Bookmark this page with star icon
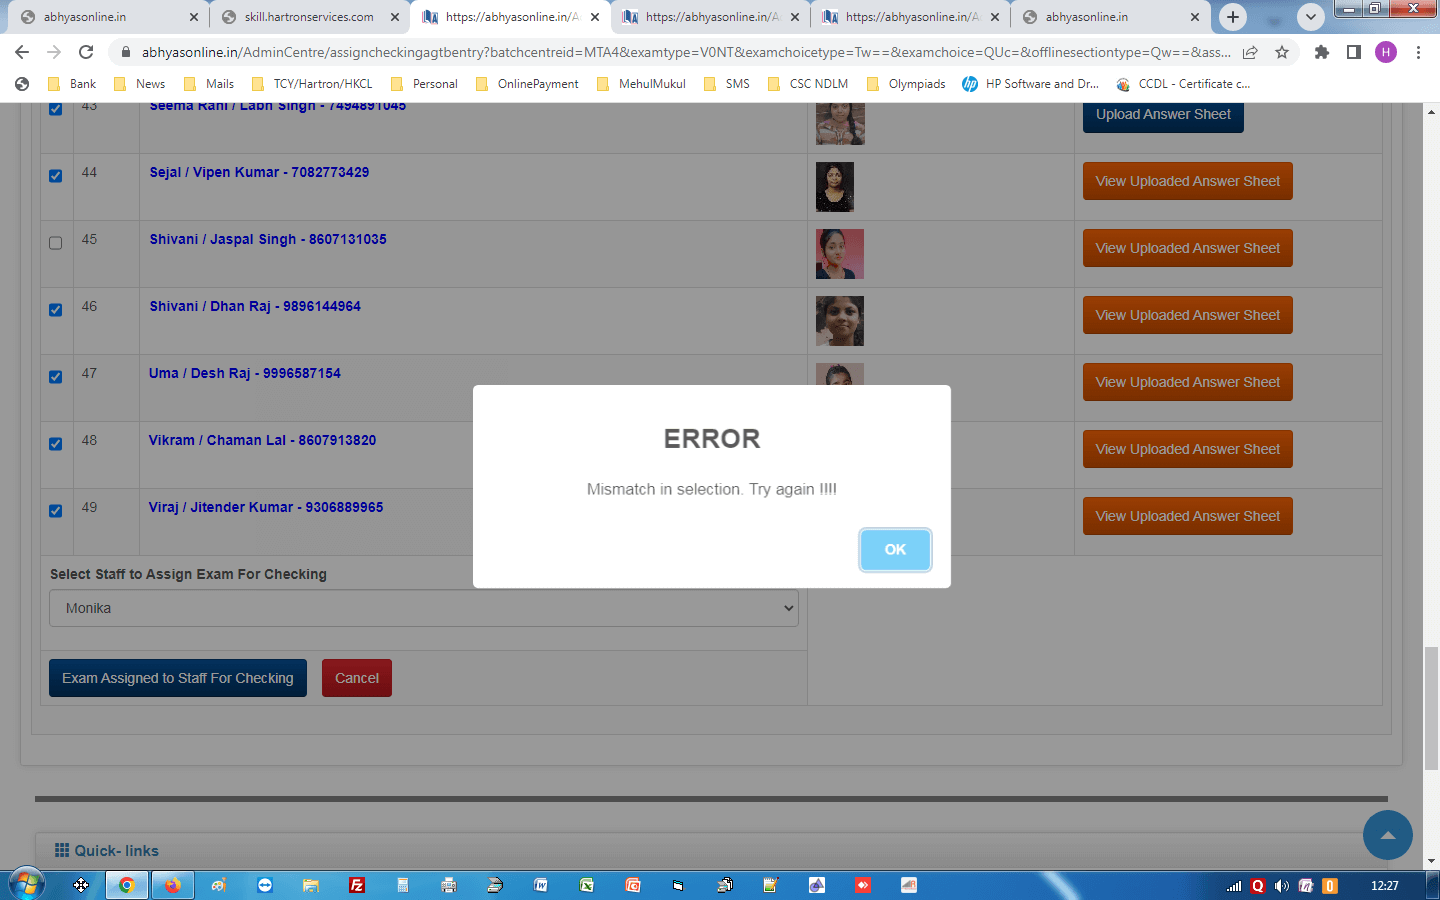This screenshot has height=900, width=1440. pyautogui.click(x=1282, y=52)
